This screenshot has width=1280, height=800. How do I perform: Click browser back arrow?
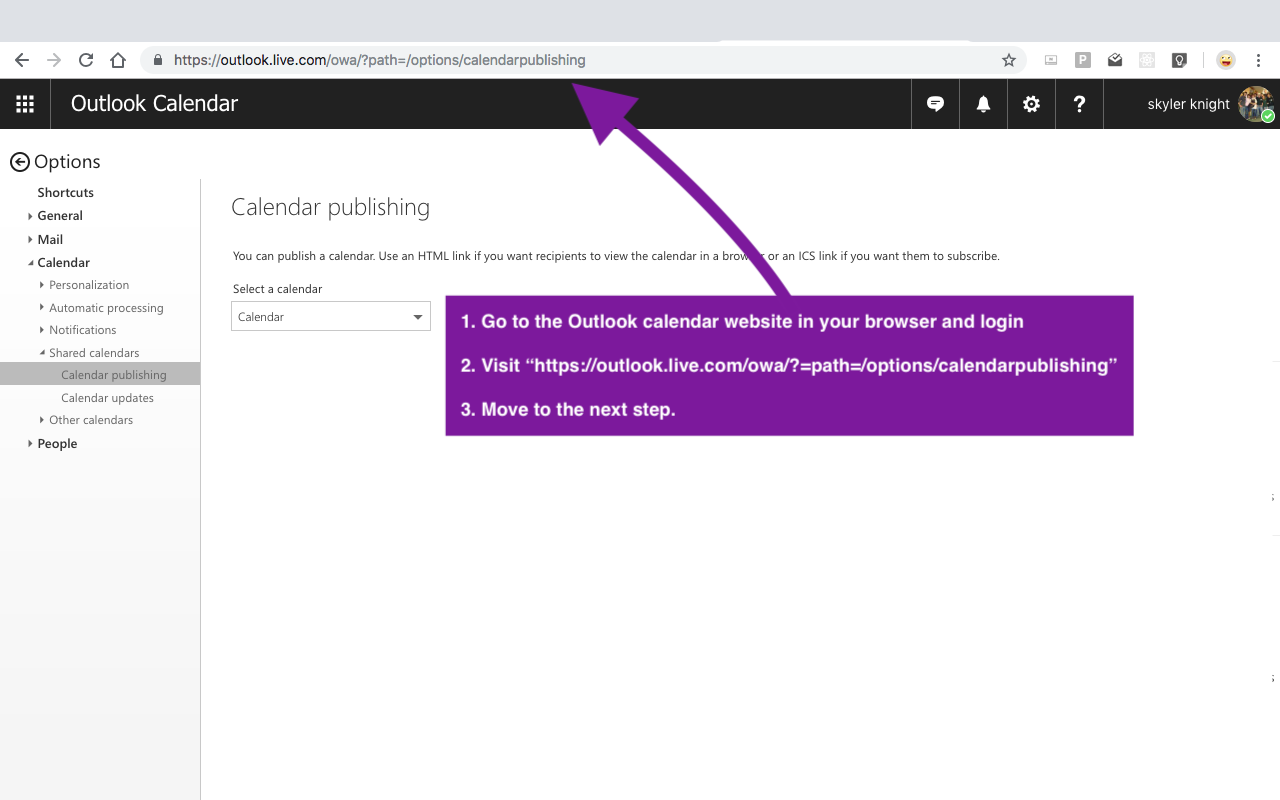(22, 60)
